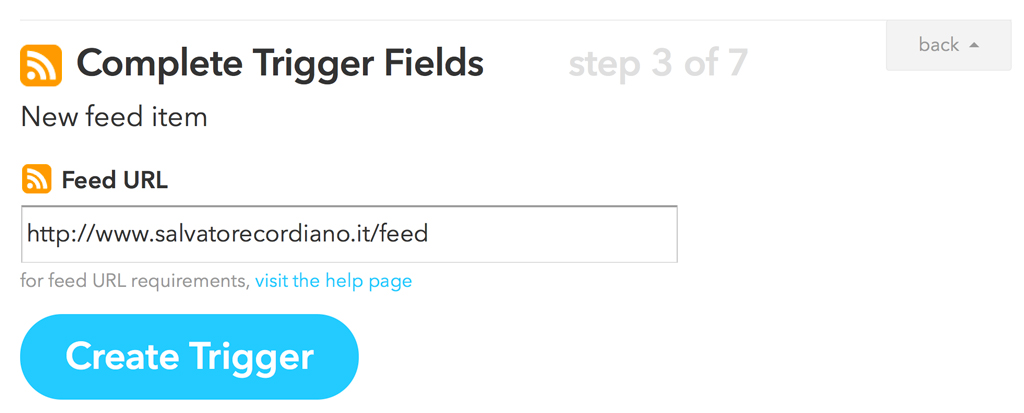Click the 'for feed URL requirements' hint text

[x=135, y=282]
